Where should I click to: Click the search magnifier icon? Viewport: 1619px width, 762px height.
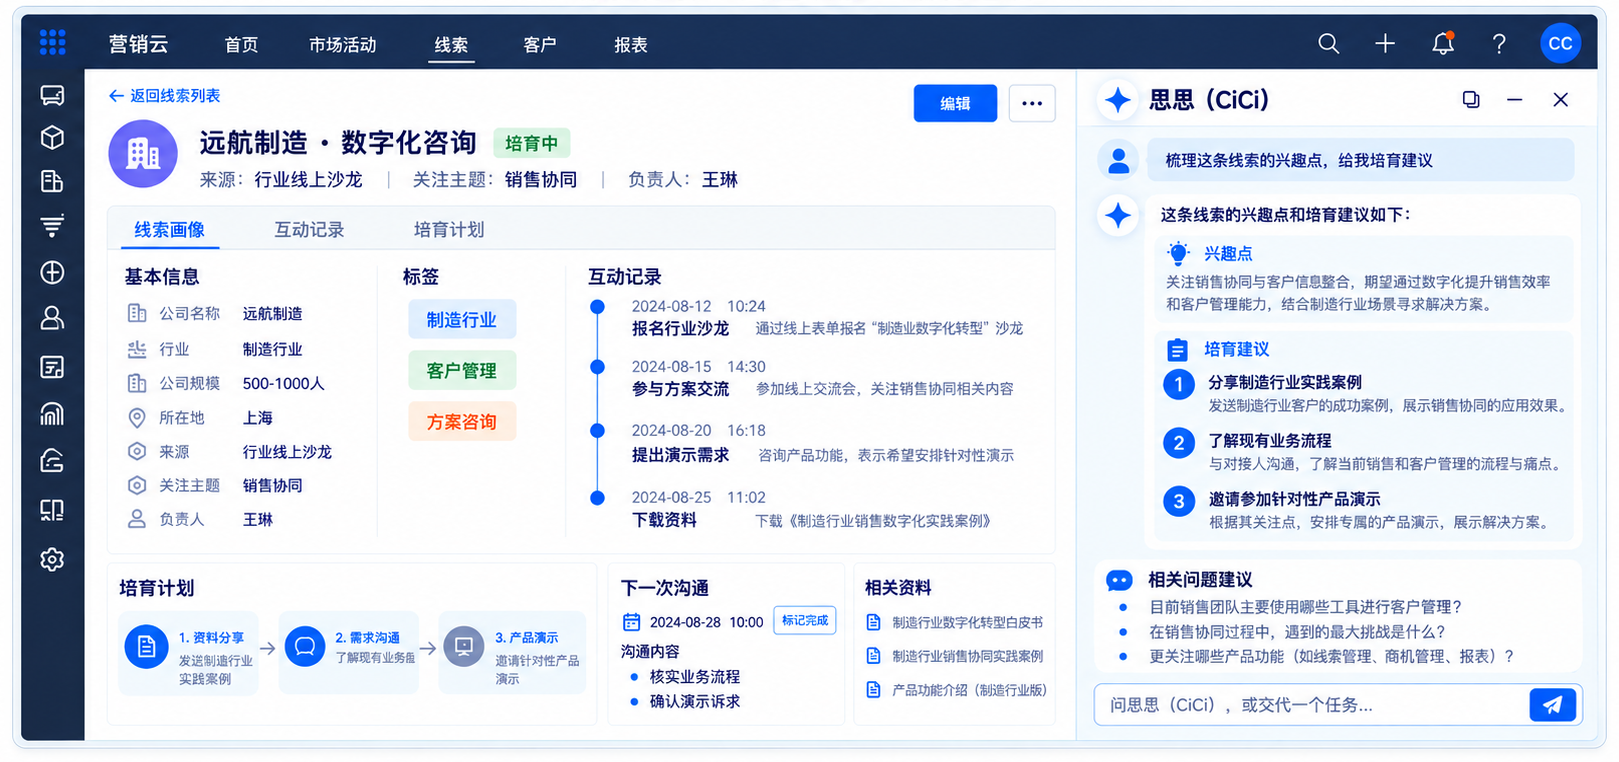coord(1328,43)
